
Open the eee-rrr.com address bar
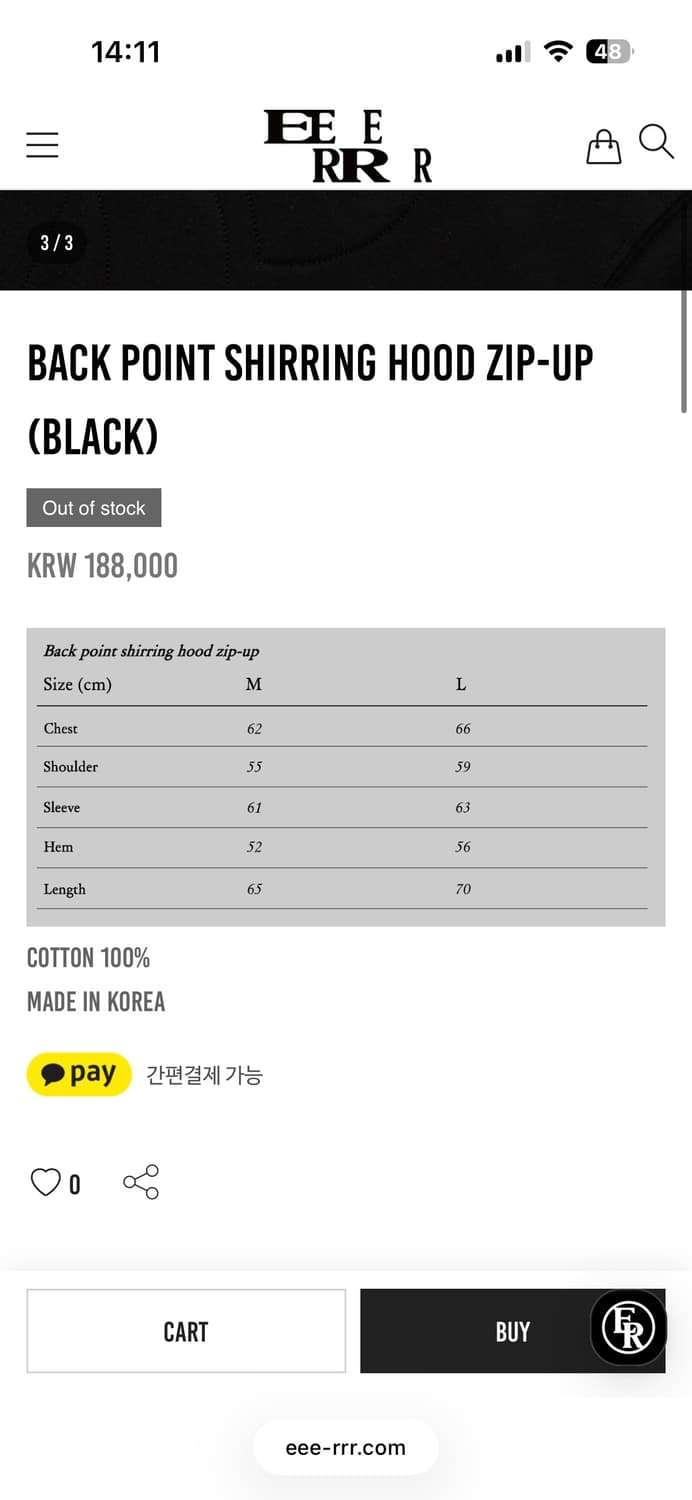[346, 1447]
